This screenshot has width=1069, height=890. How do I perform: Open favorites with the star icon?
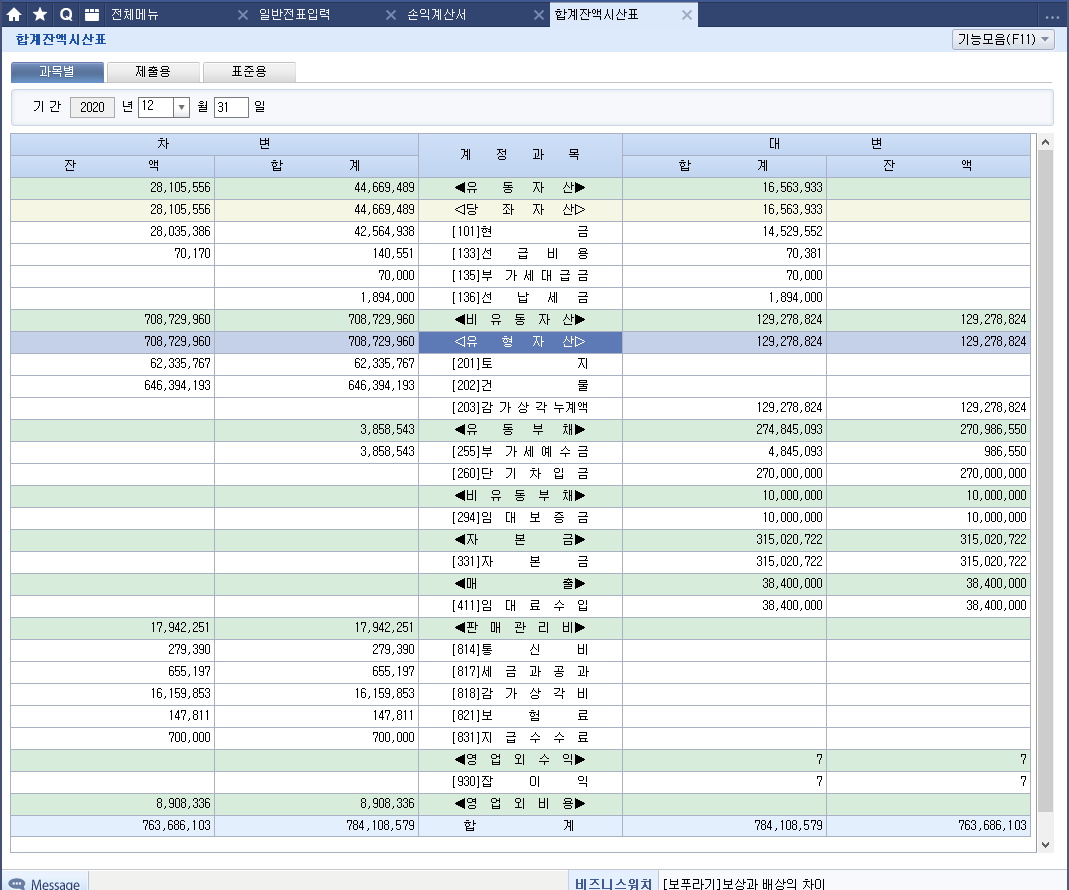point(40,15)
